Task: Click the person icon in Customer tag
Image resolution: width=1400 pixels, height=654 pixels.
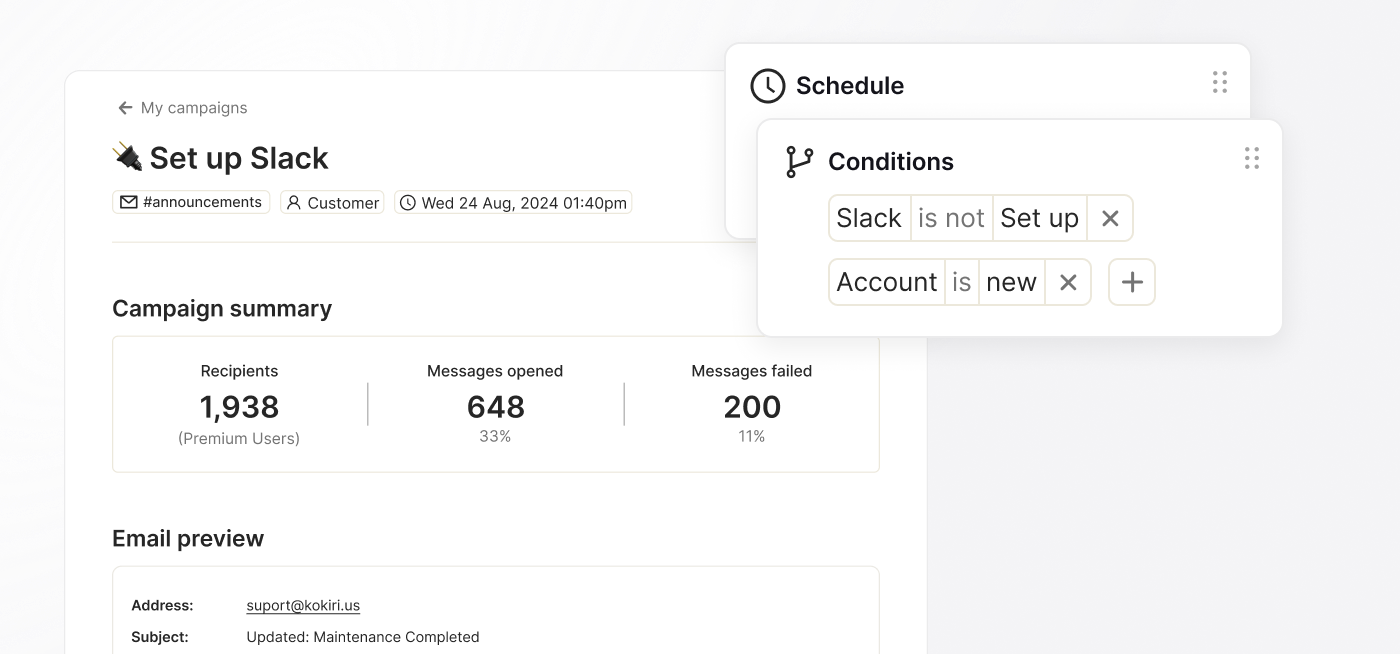Action: pyautogui.click(x=294, y=202)
